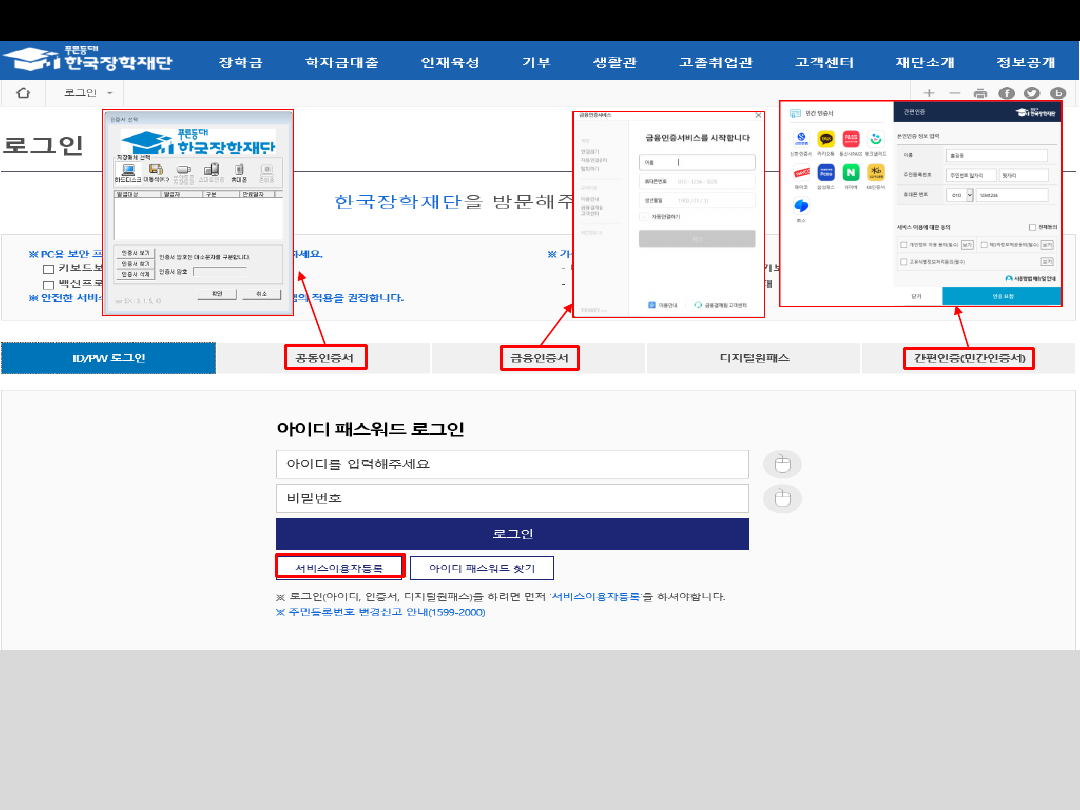Toggle the 자동연결하기 checkbox
This screenshot has width=1080, height=810.
pos(643,216)
